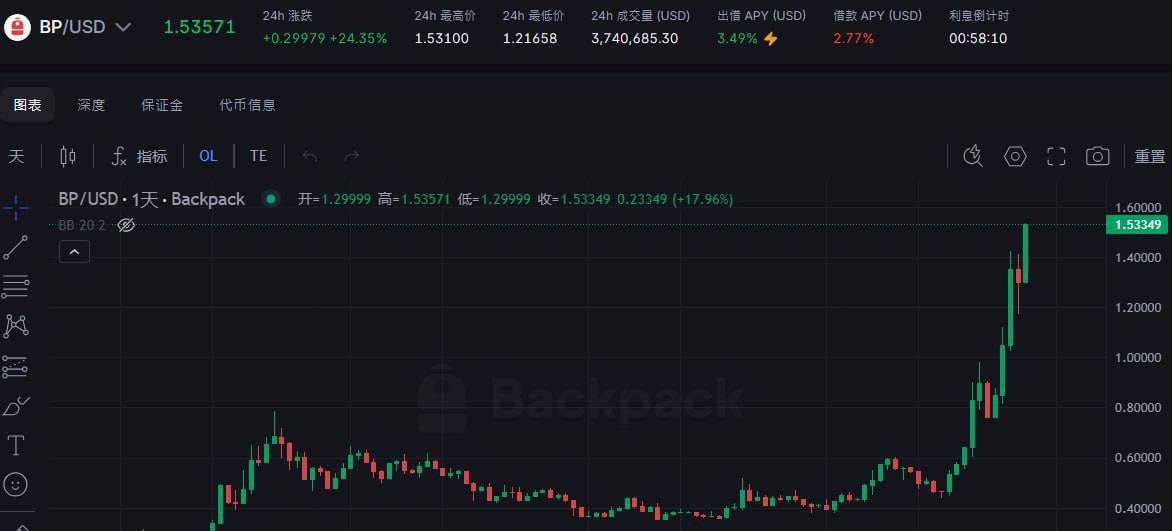Take a chart snapshot with camera icon
Viewport: 1172px width, 531px height.
click(x=1097, y=156)
